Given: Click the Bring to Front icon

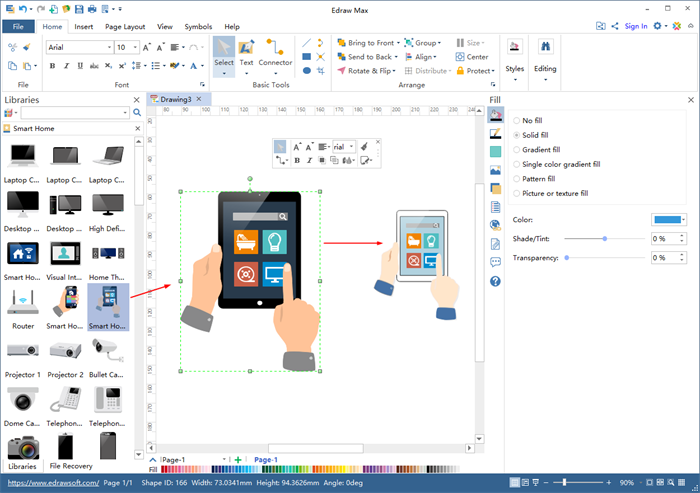Looking at the screenshot, I should click(x=342, y=43).
